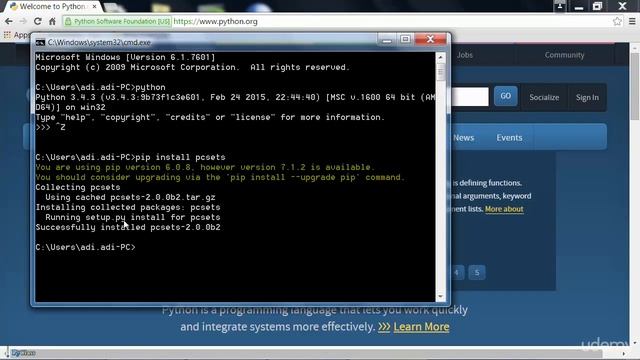Image resolution: width=640 pixels, height=360 pixels.
Task: Click the green SSL lock certificate badge
Action: (x=117, y=21)
